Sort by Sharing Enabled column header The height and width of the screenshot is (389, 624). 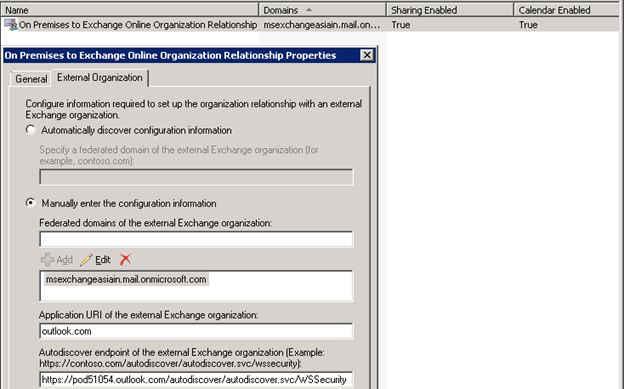pos(450,10)
